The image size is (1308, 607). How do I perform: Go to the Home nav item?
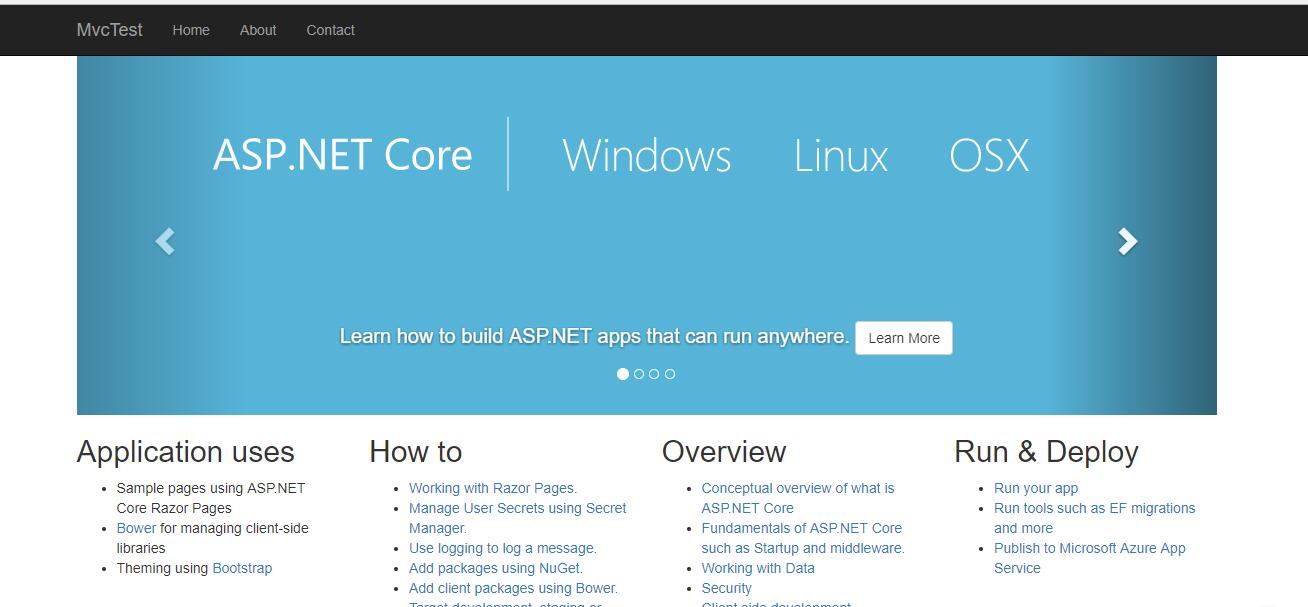[x=191, y=30]
